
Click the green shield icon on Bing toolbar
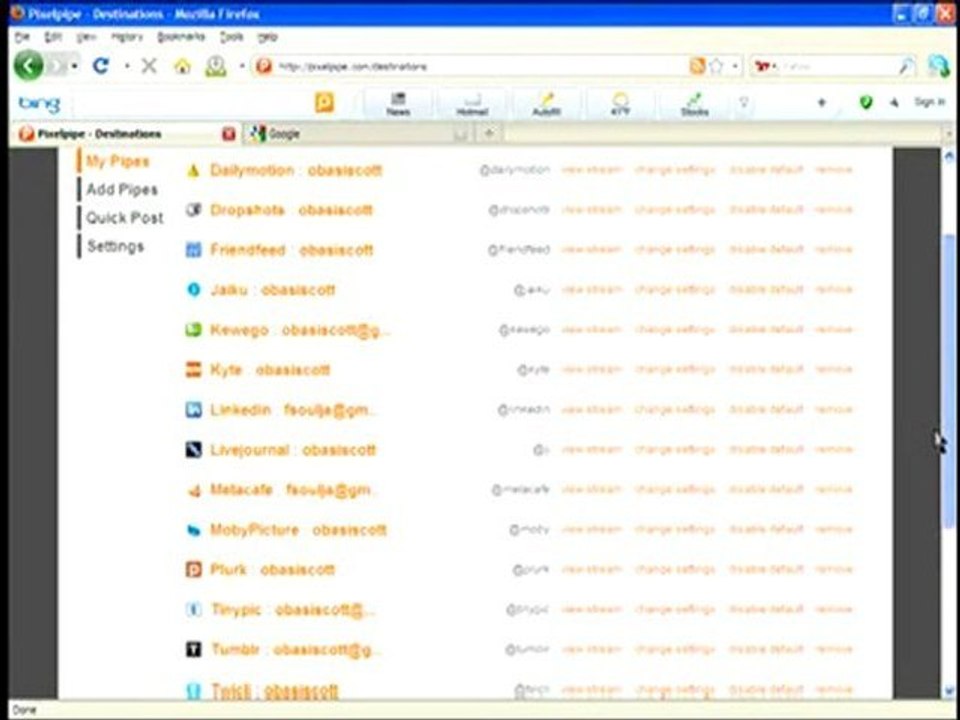(866, 102)
